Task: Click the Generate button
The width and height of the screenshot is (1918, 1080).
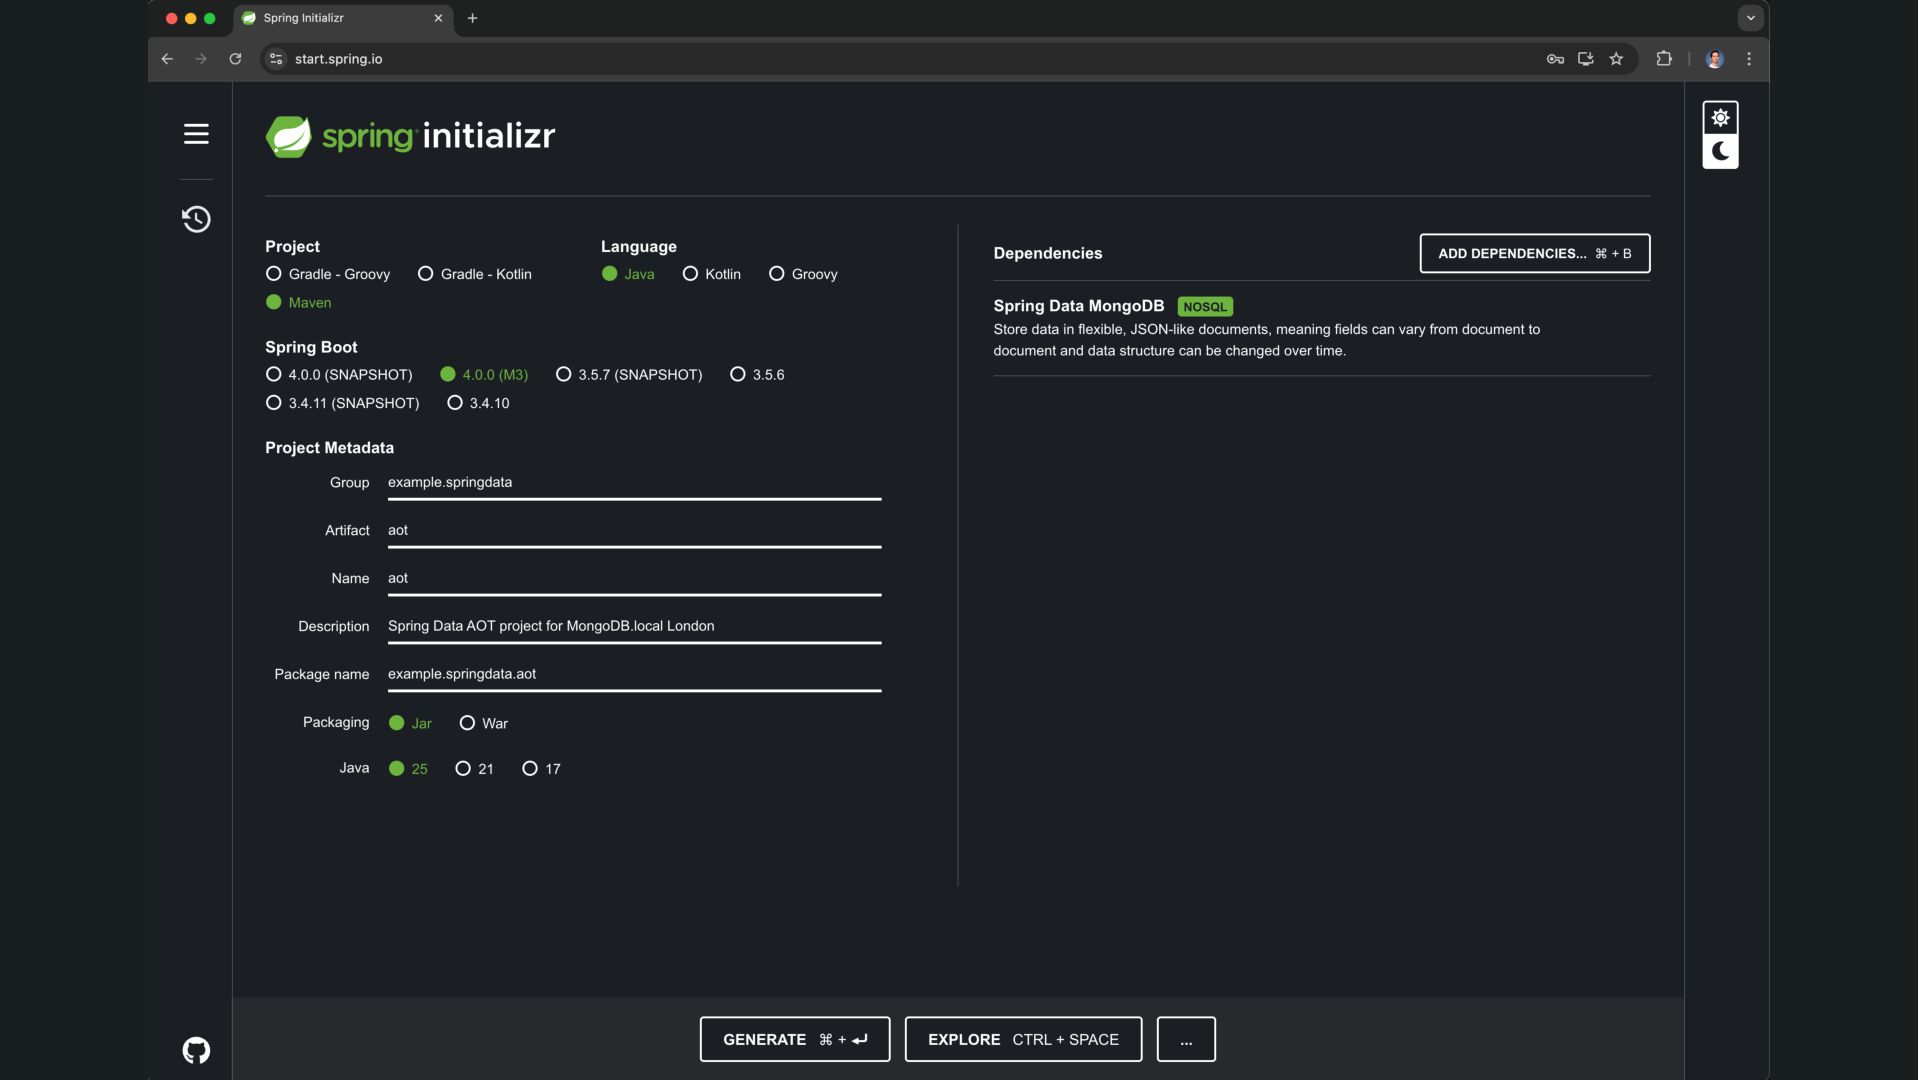Action: click(x=794, y=1040)
